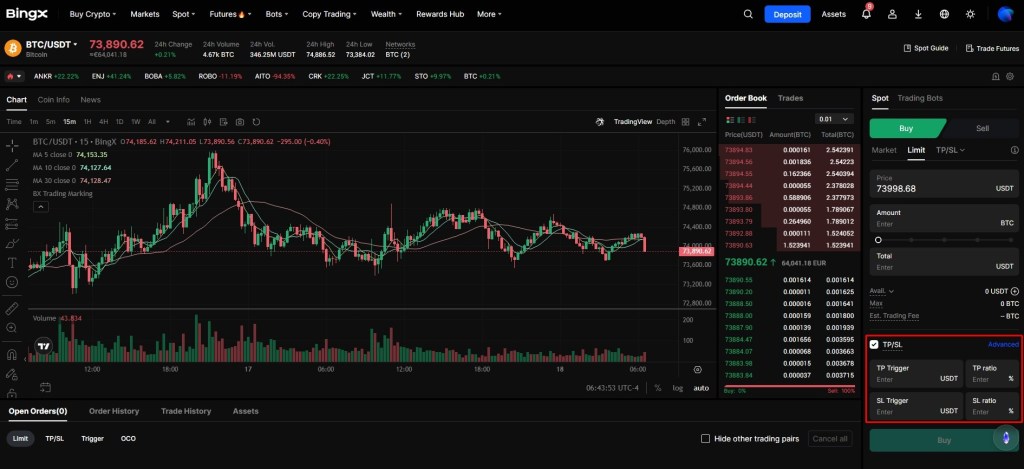Click the blue Deposit button
This screenshot has height=469, width=1024.
tap(787, 14)
